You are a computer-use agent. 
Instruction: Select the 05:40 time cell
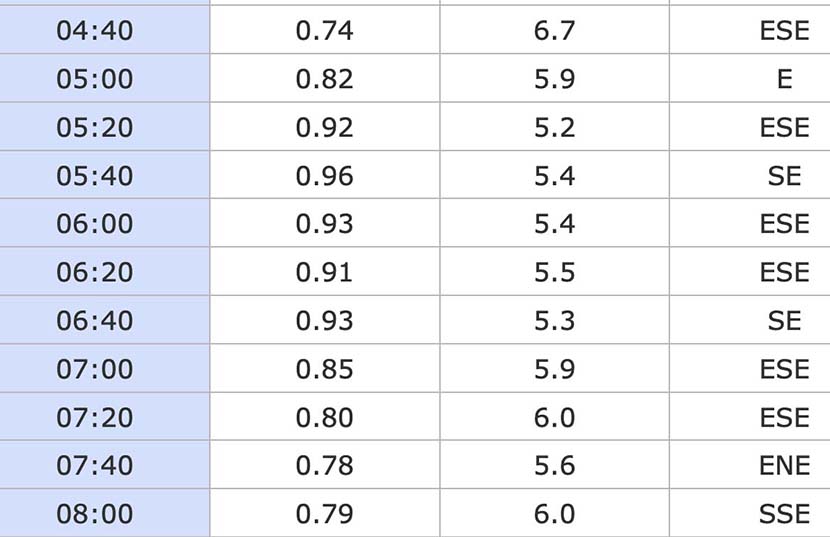pyautogui.click(x=104, y=175)
